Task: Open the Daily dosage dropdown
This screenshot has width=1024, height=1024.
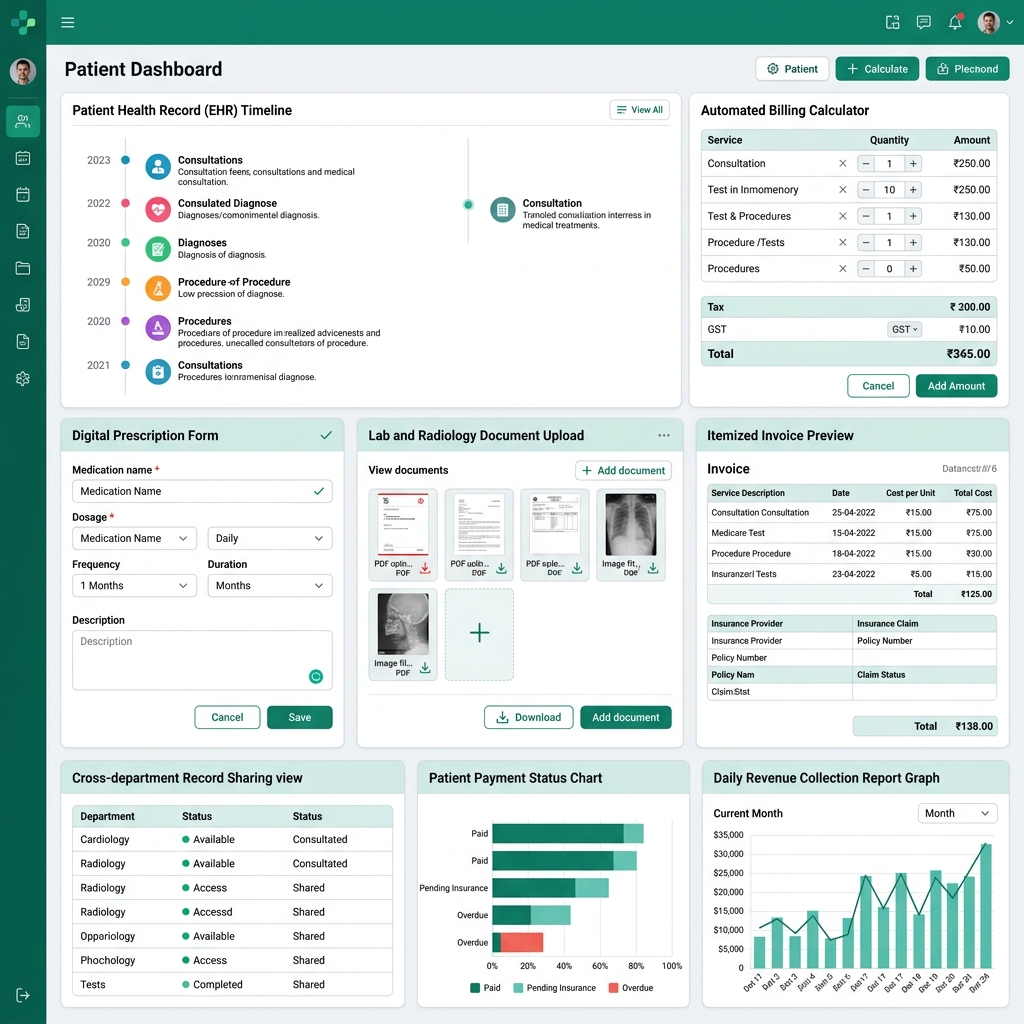Action: coord(270,538)
